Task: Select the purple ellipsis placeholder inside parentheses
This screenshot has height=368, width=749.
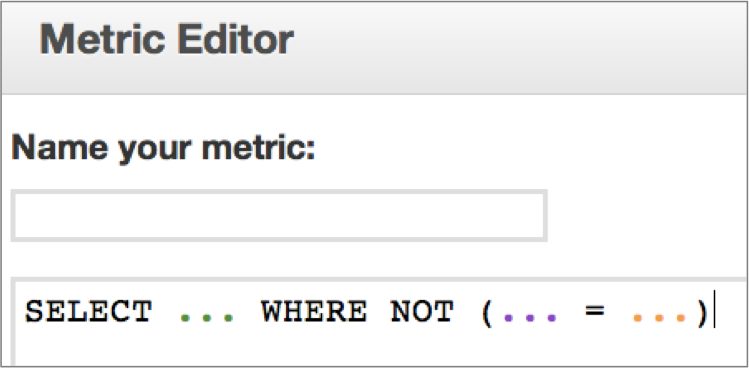Action: (531, 317)
